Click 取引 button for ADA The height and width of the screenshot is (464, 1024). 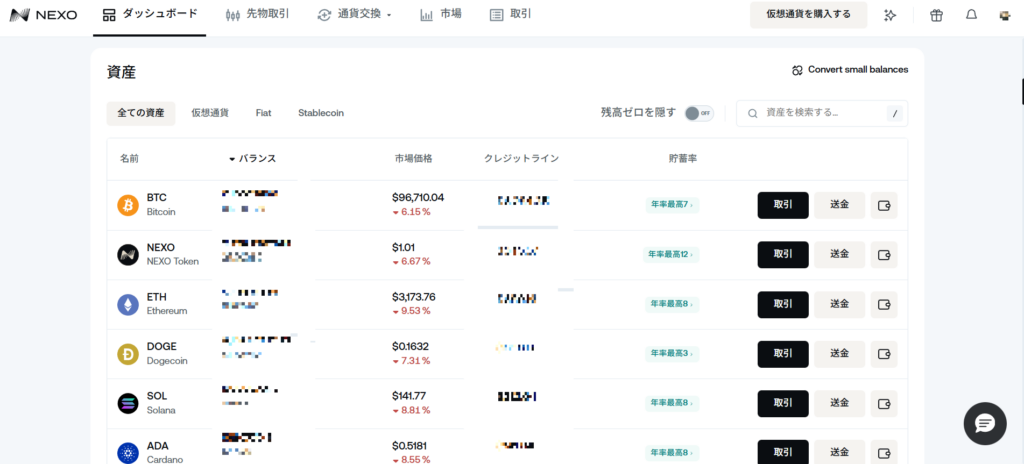click(783, 452)
